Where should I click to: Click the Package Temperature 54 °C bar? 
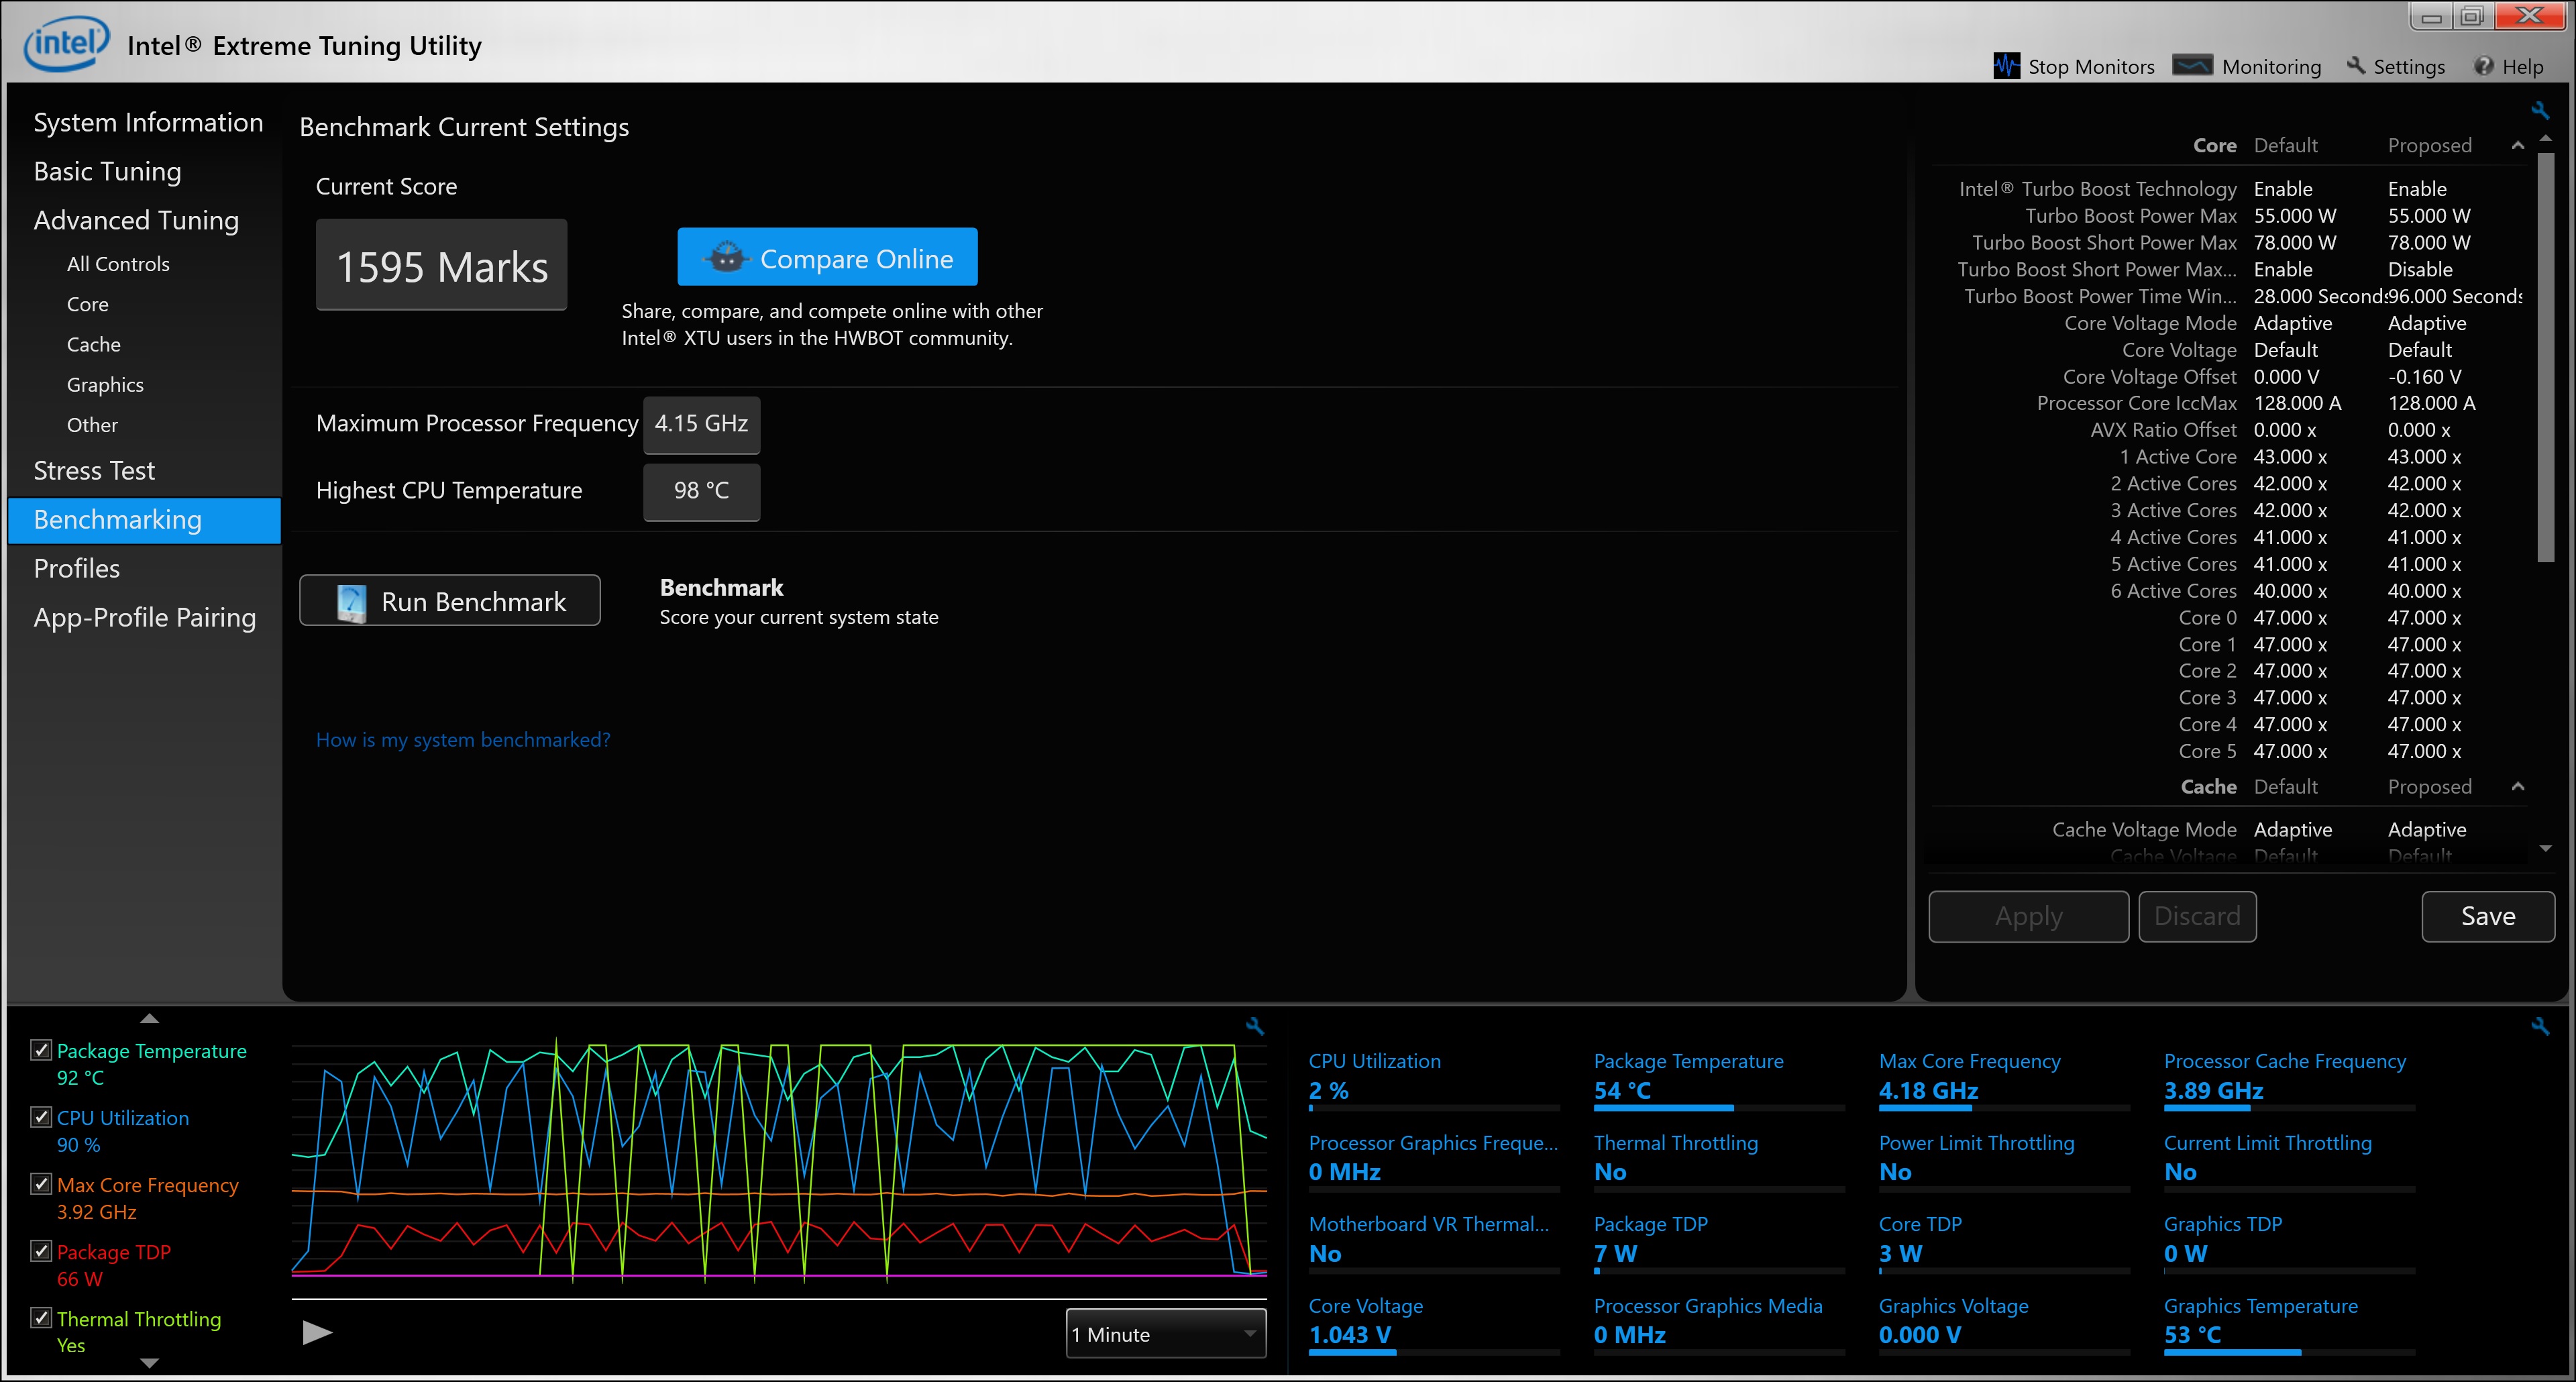point(1719,1107)
